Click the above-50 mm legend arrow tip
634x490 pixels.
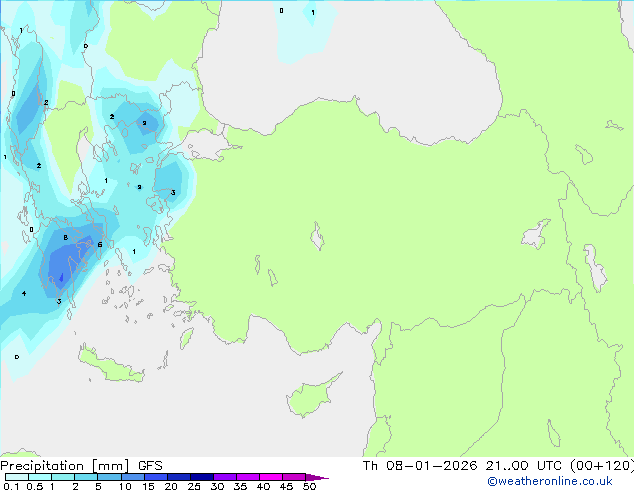(317, 477)
